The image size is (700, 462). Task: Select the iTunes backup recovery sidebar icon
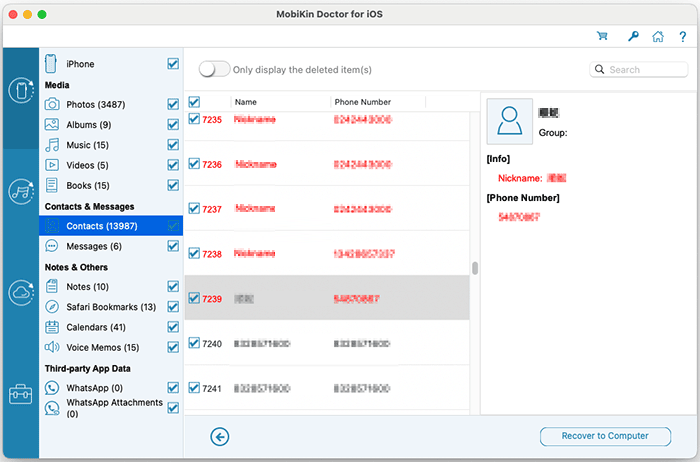(x=20, y=191)
